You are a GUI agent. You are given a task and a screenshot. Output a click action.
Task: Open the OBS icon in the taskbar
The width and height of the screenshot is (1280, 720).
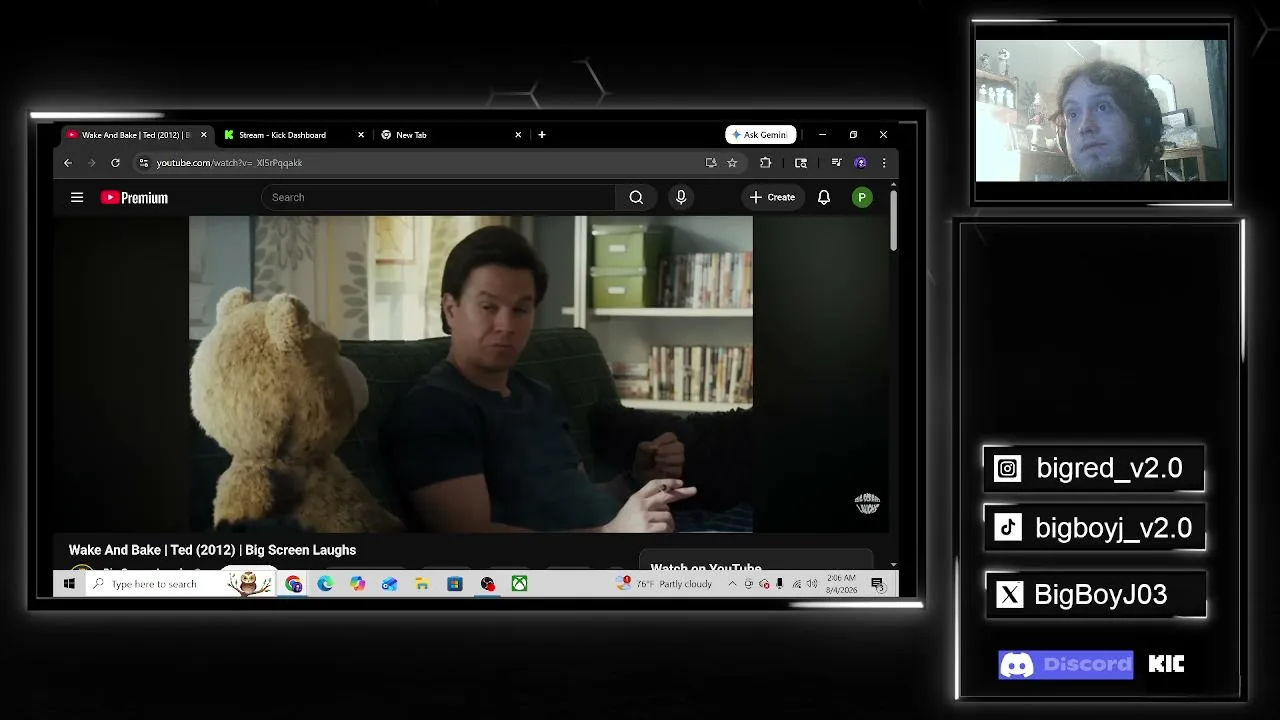tap(487, 584)
